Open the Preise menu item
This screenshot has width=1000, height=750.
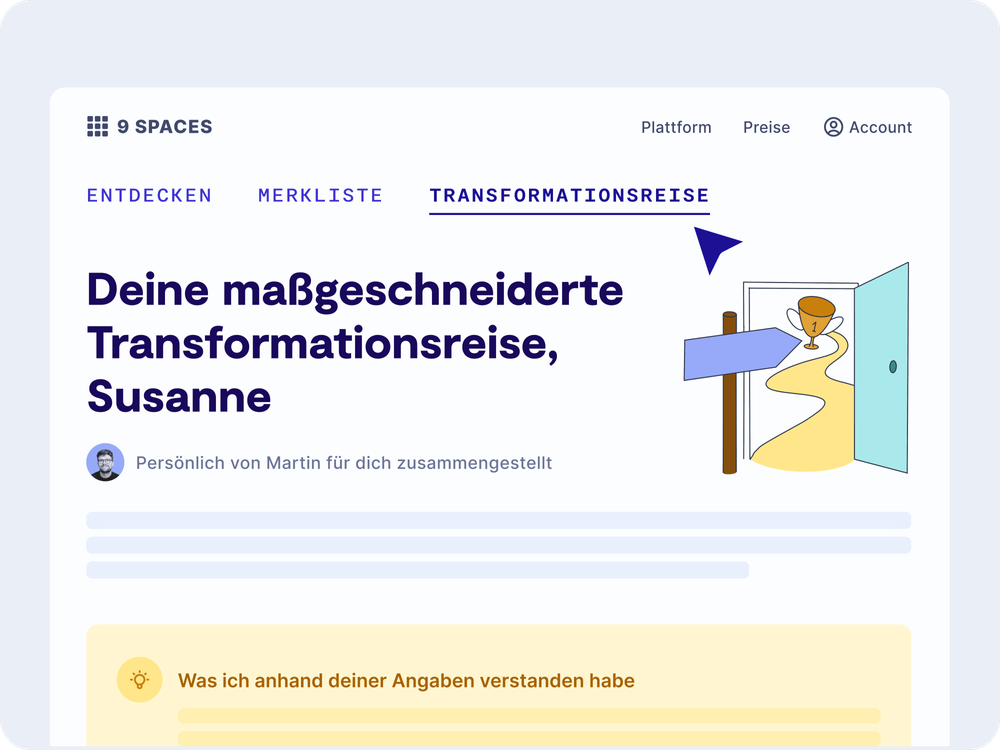[x=766, y=127]
